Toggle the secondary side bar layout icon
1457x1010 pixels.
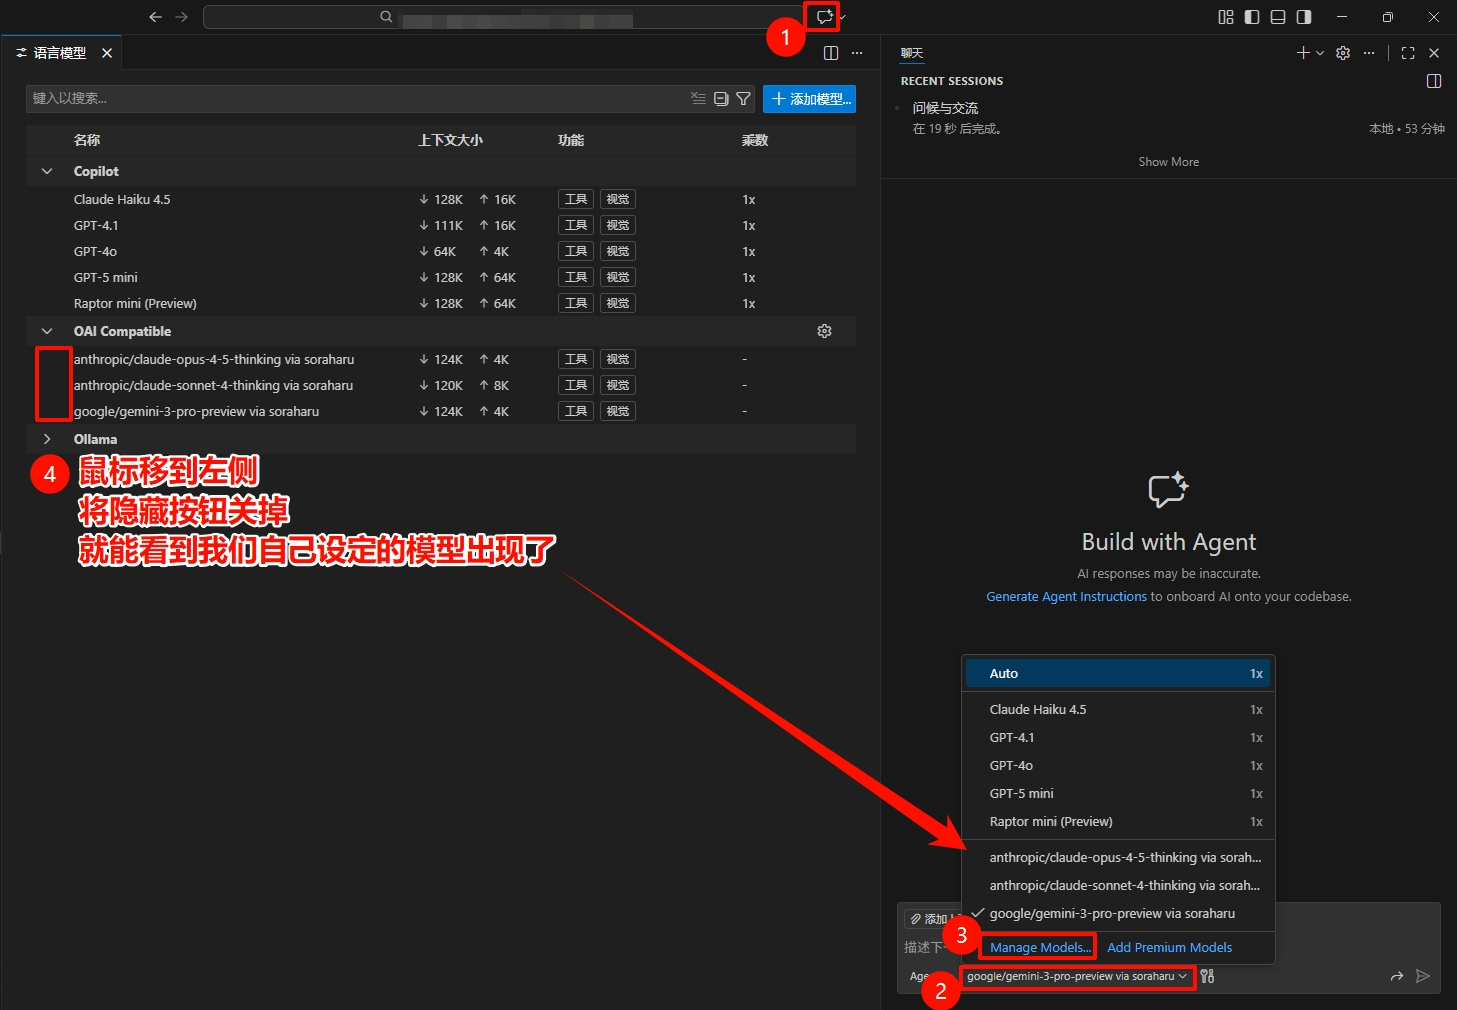tap(1304, 17)
